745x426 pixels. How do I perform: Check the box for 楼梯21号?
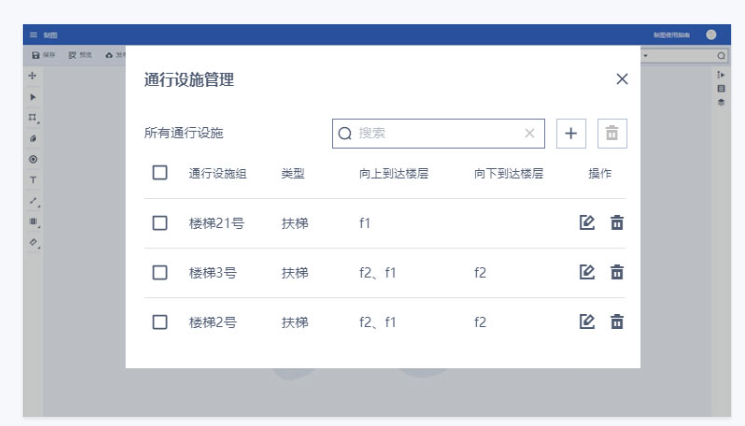coord(160,223)
